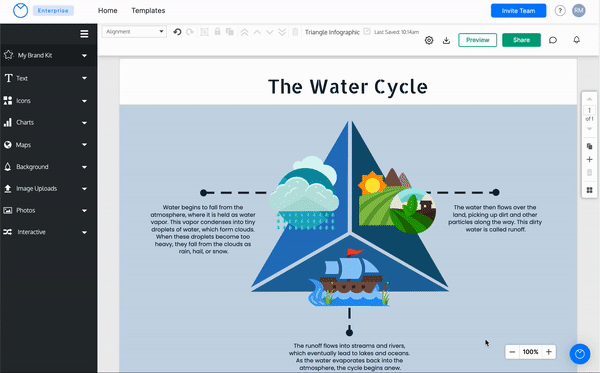Open the Alignment dropdown

click(x=134, y=32)
